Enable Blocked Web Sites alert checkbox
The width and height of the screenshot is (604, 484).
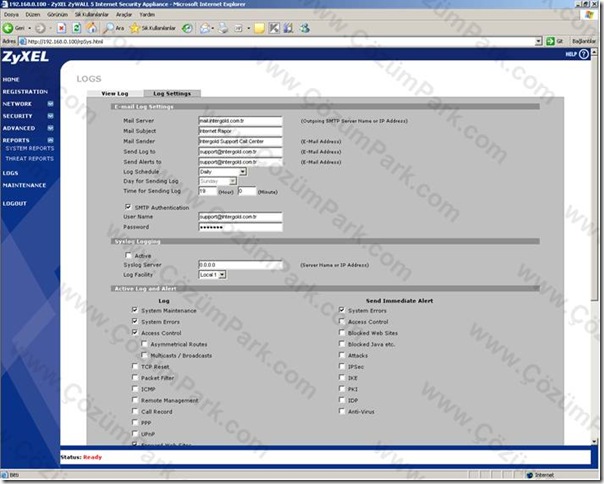(x=342, y=332)
